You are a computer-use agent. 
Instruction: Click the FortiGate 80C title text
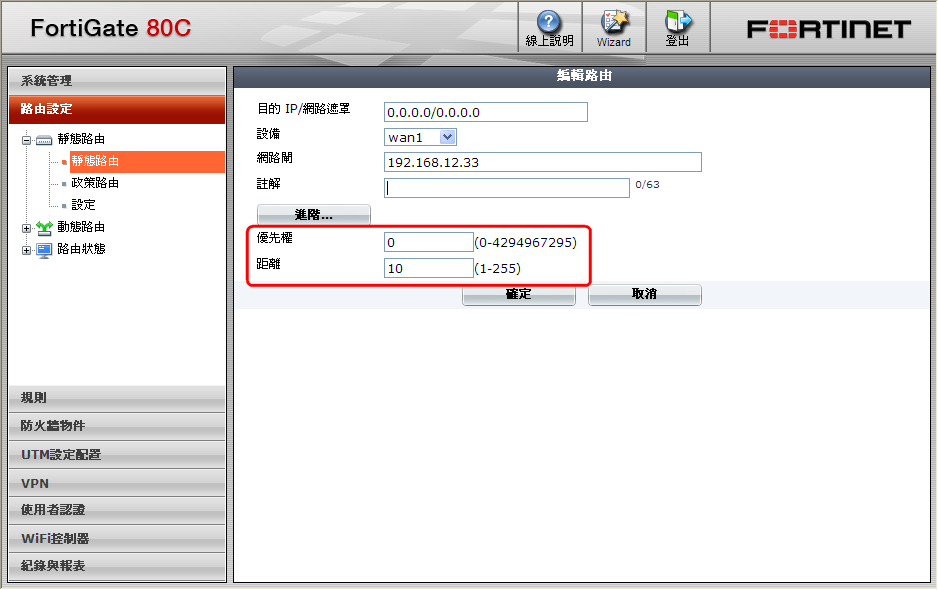point(111,28)
